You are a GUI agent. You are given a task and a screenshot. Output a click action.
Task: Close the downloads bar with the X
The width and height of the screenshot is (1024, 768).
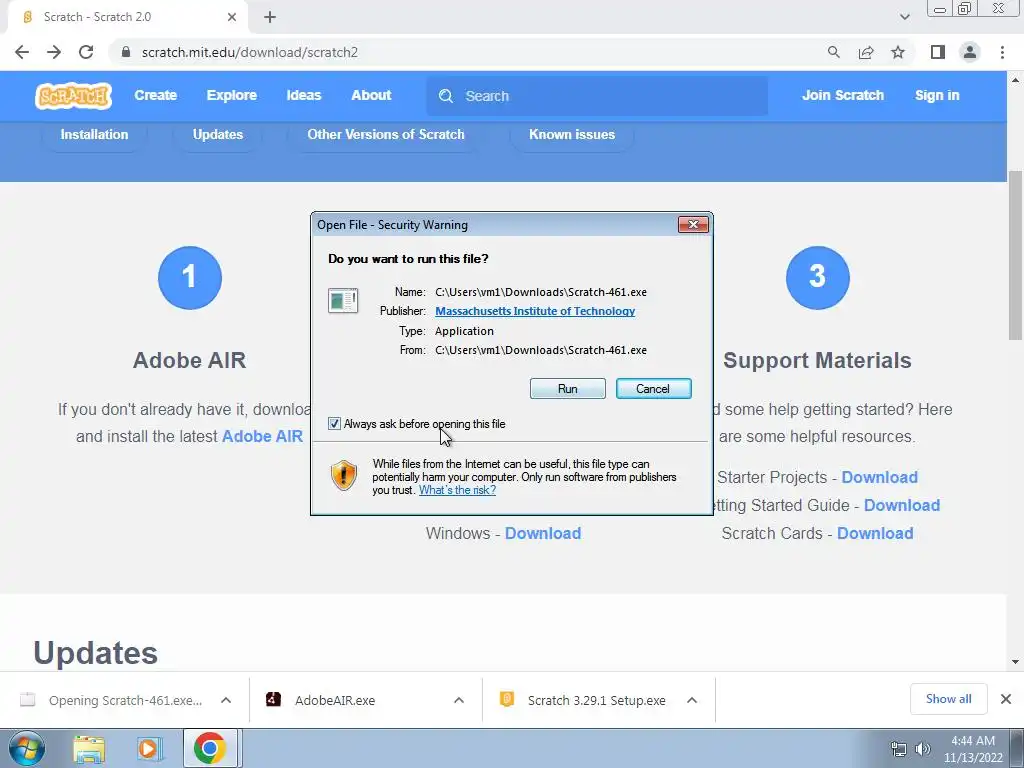tap(1006, 699)
